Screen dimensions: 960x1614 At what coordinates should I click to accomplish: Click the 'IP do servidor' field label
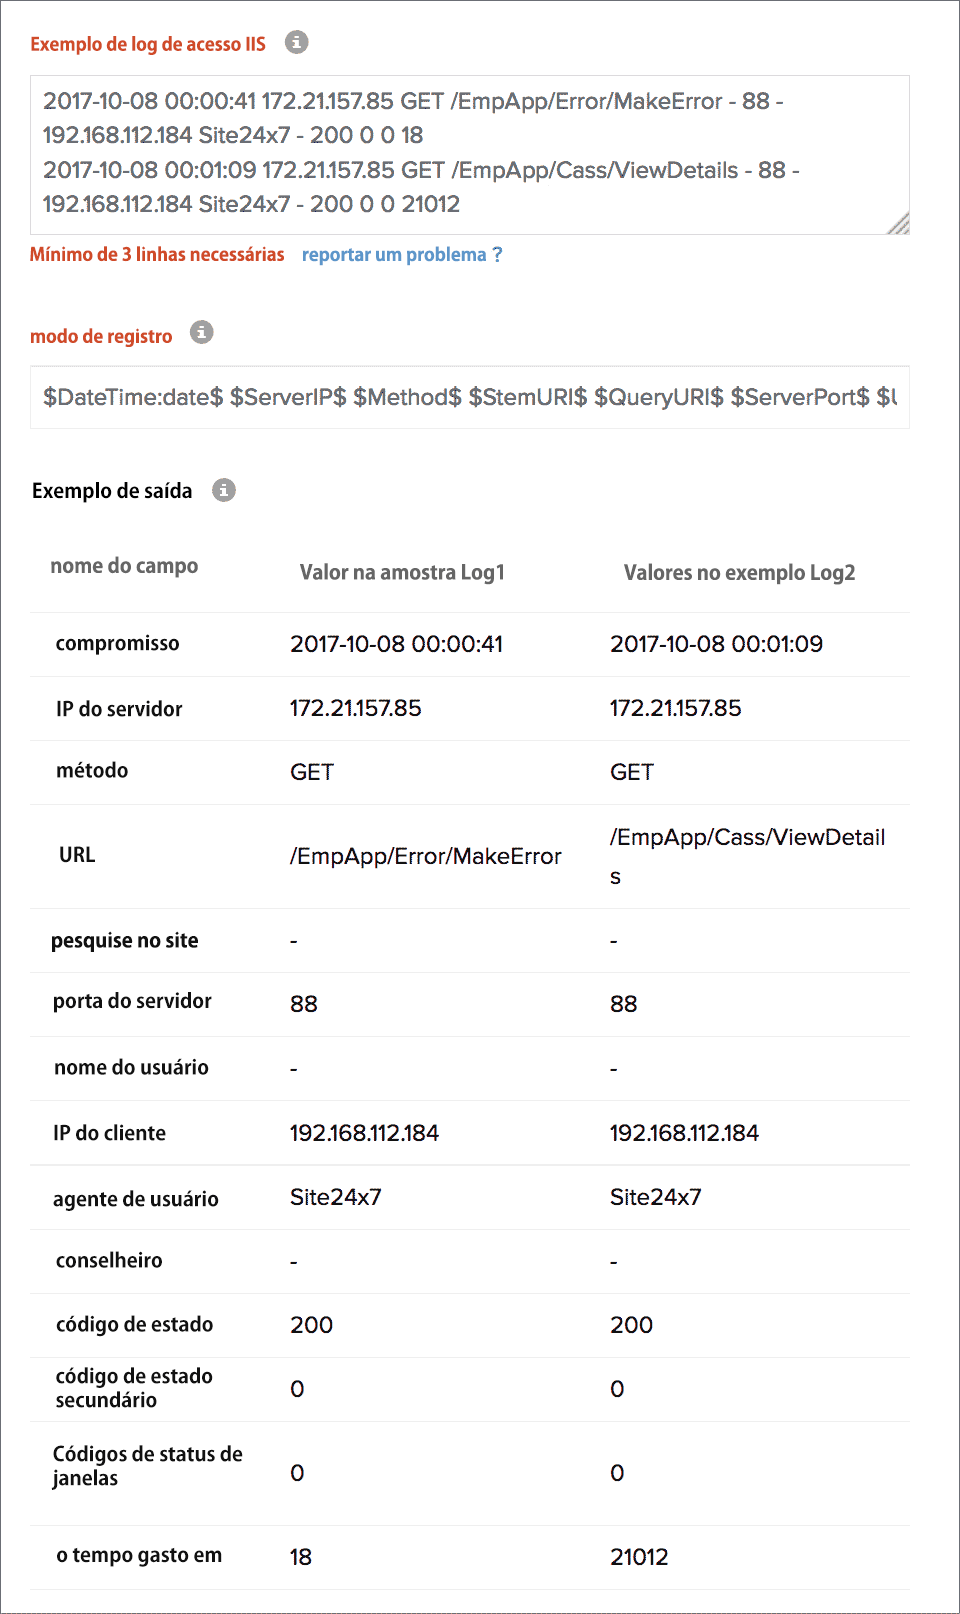tap(119, 709)
